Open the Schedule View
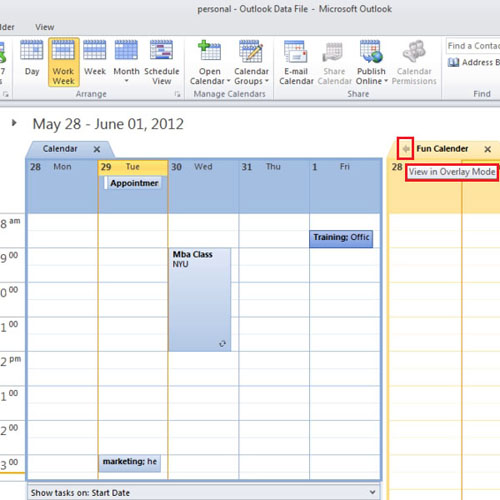 tap(161, 62)
